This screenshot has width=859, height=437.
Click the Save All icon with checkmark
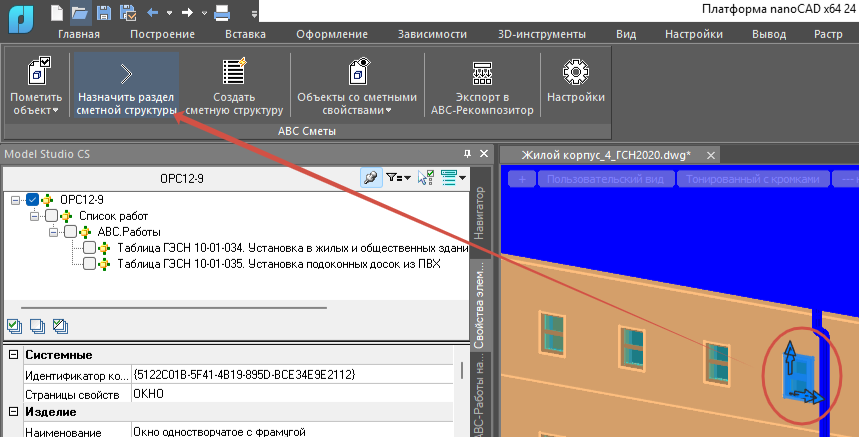point(128,12)
